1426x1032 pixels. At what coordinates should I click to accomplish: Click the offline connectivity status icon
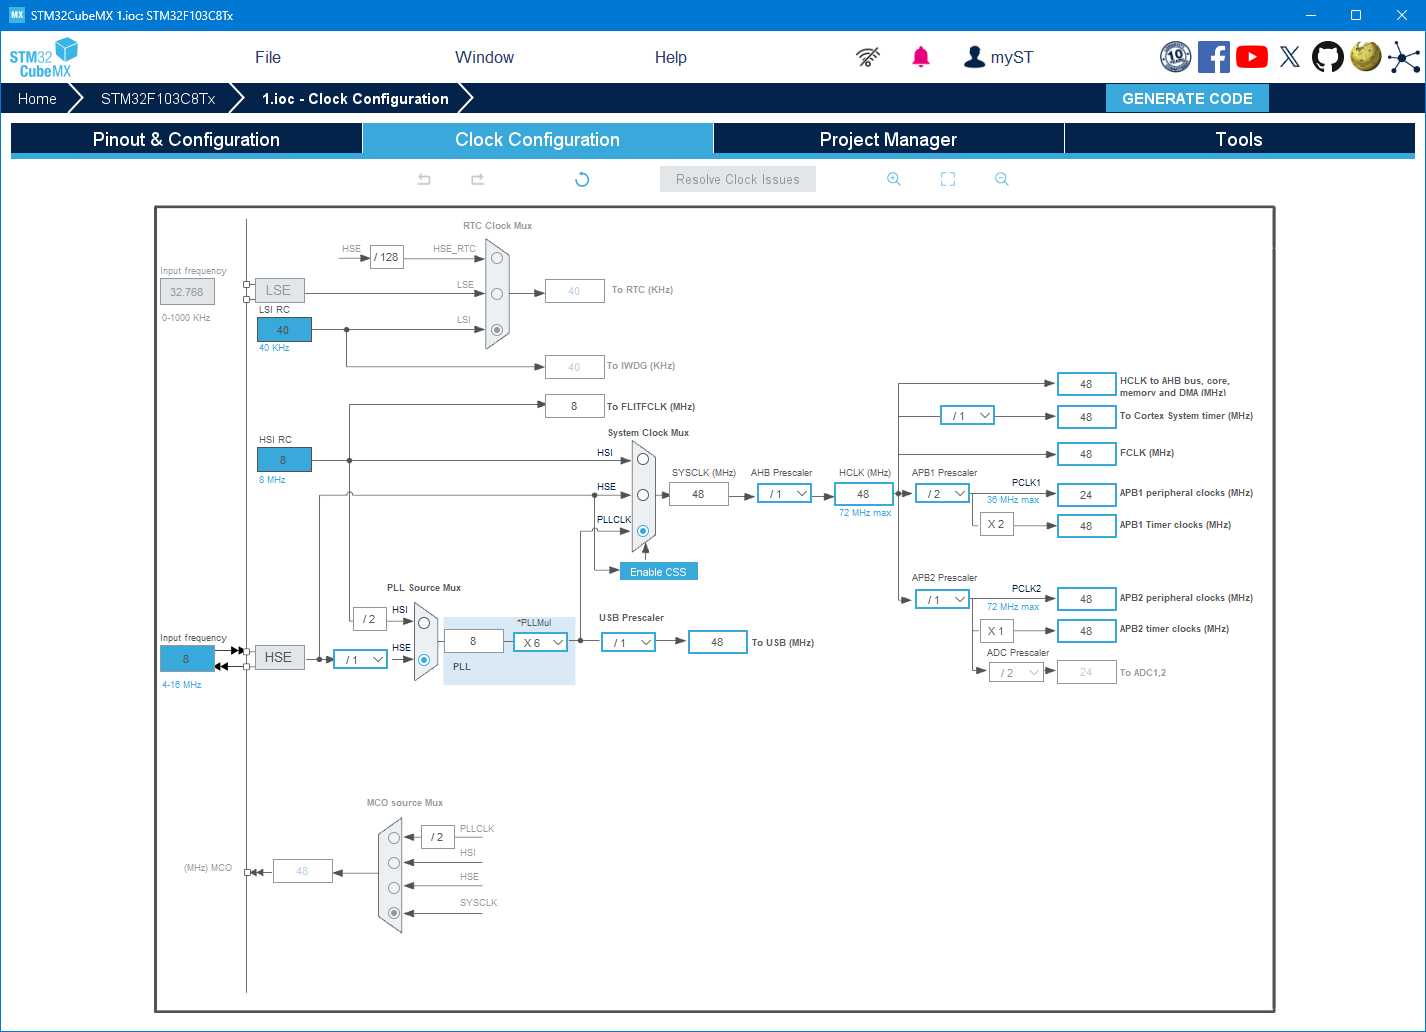(x=868, y=57)
